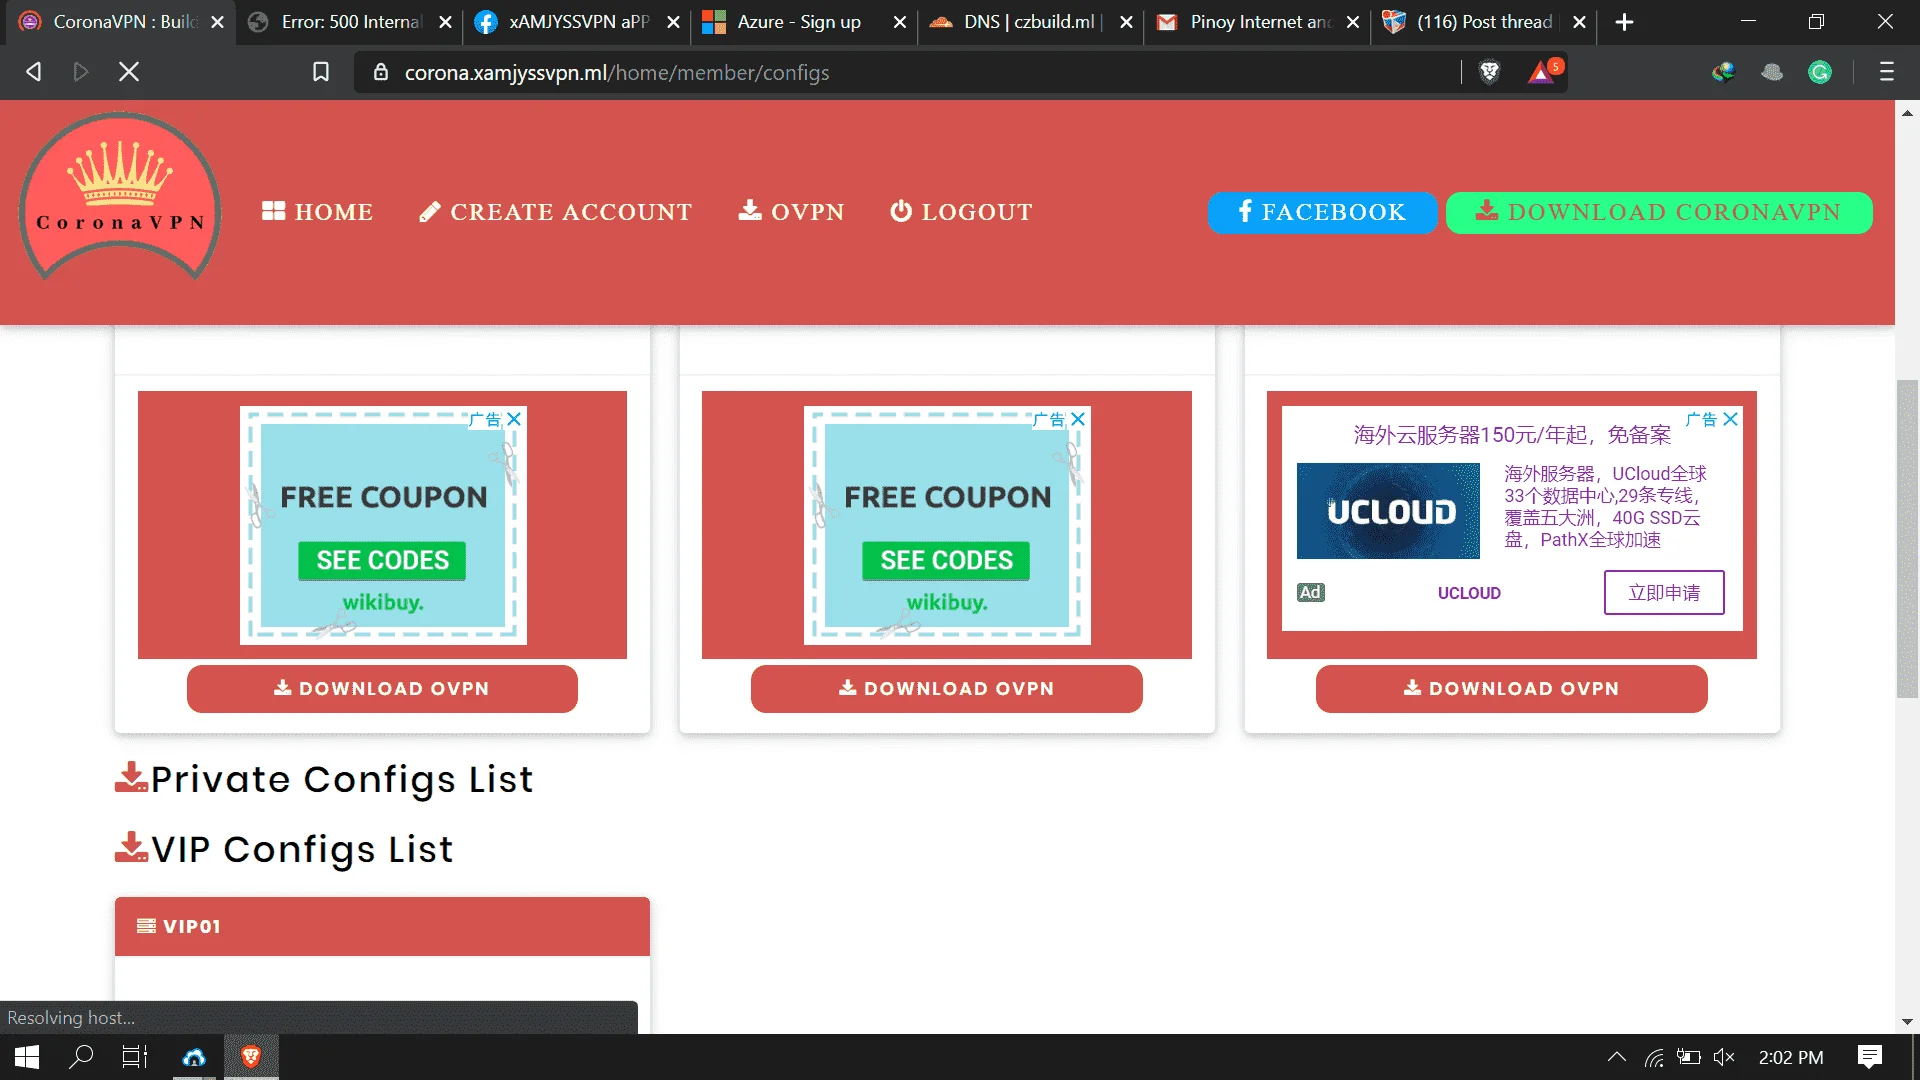Show hidden system tray icons
This screenshot has width=1920, height=1080.
[1617, 1057]
